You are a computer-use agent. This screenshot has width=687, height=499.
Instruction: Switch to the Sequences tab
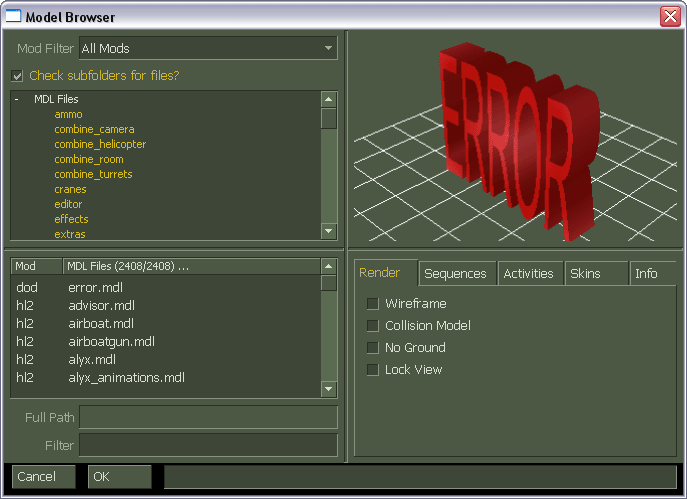[x=455, y=274]
